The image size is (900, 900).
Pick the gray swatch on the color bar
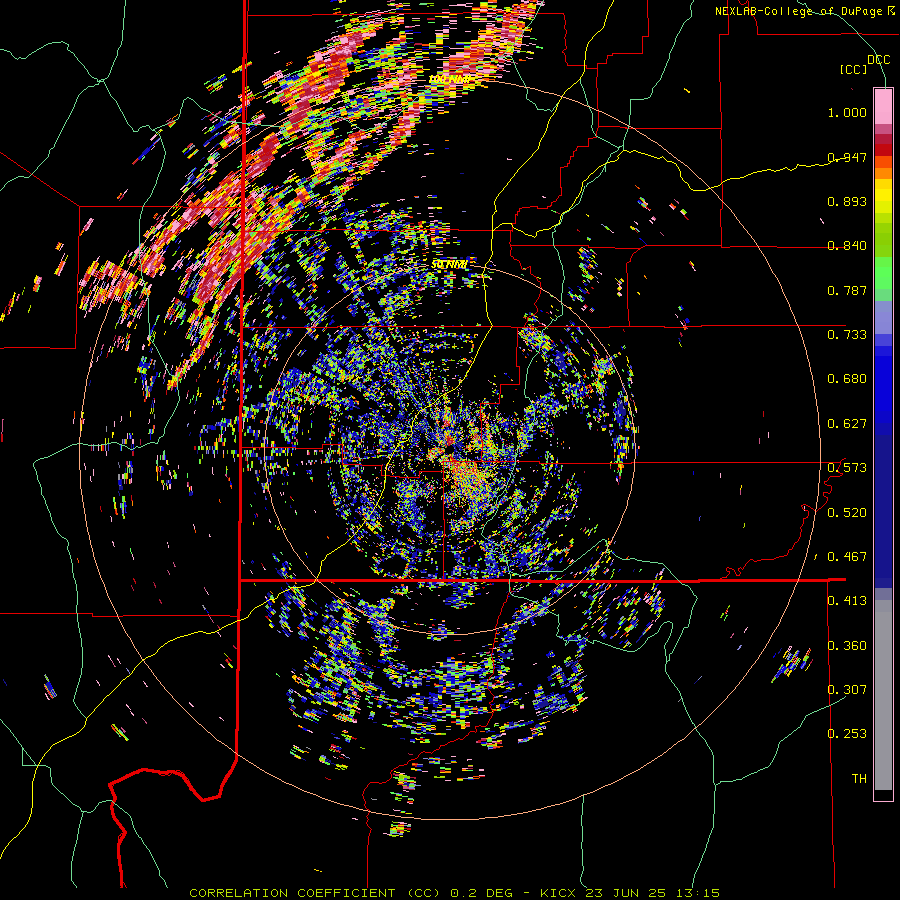[883, 695]
